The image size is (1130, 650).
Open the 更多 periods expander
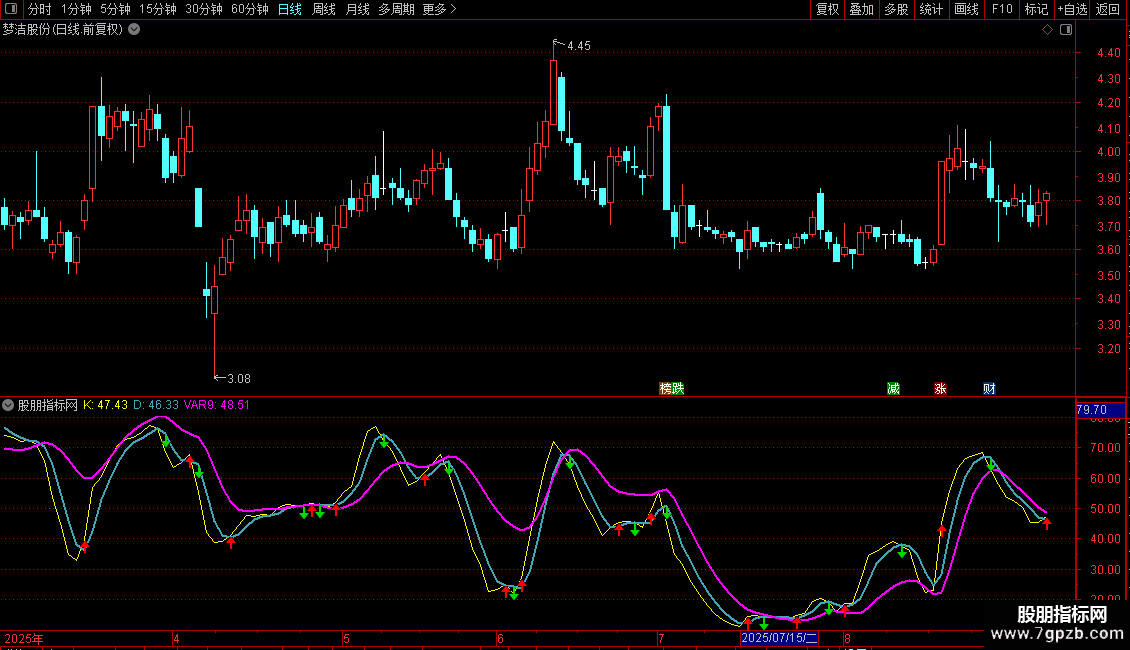(x=439, y=9)
